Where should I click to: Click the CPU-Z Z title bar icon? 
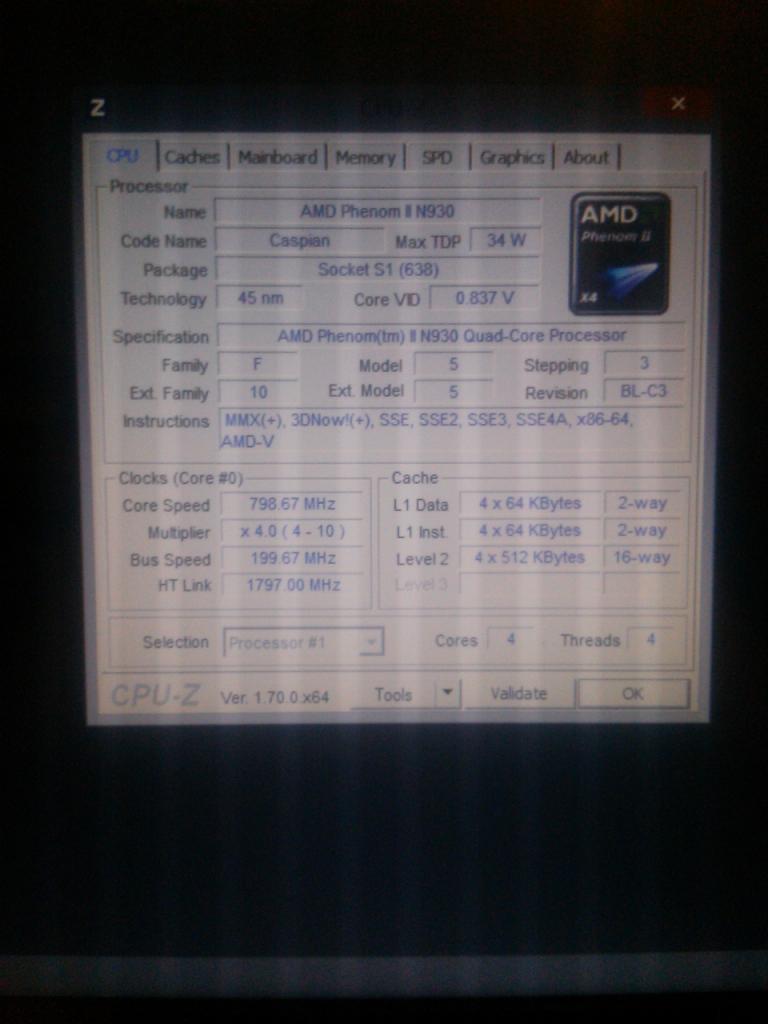(x=97, y=107)
